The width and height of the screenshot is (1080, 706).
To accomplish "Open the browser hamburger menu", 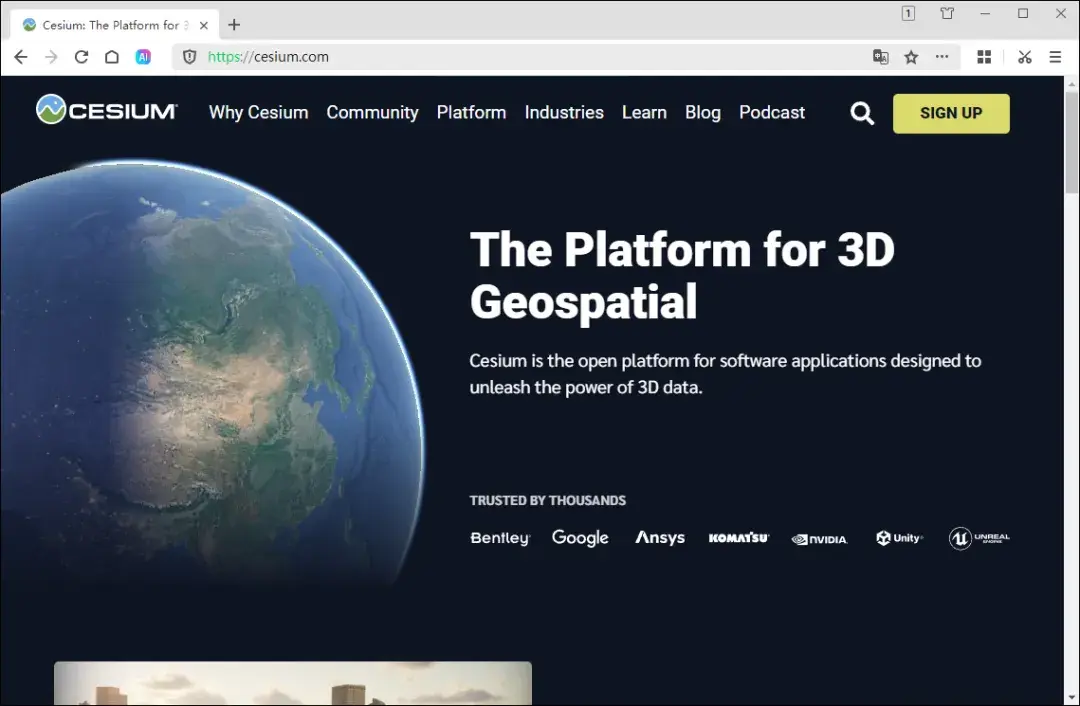I will (x=1055, y=57).
